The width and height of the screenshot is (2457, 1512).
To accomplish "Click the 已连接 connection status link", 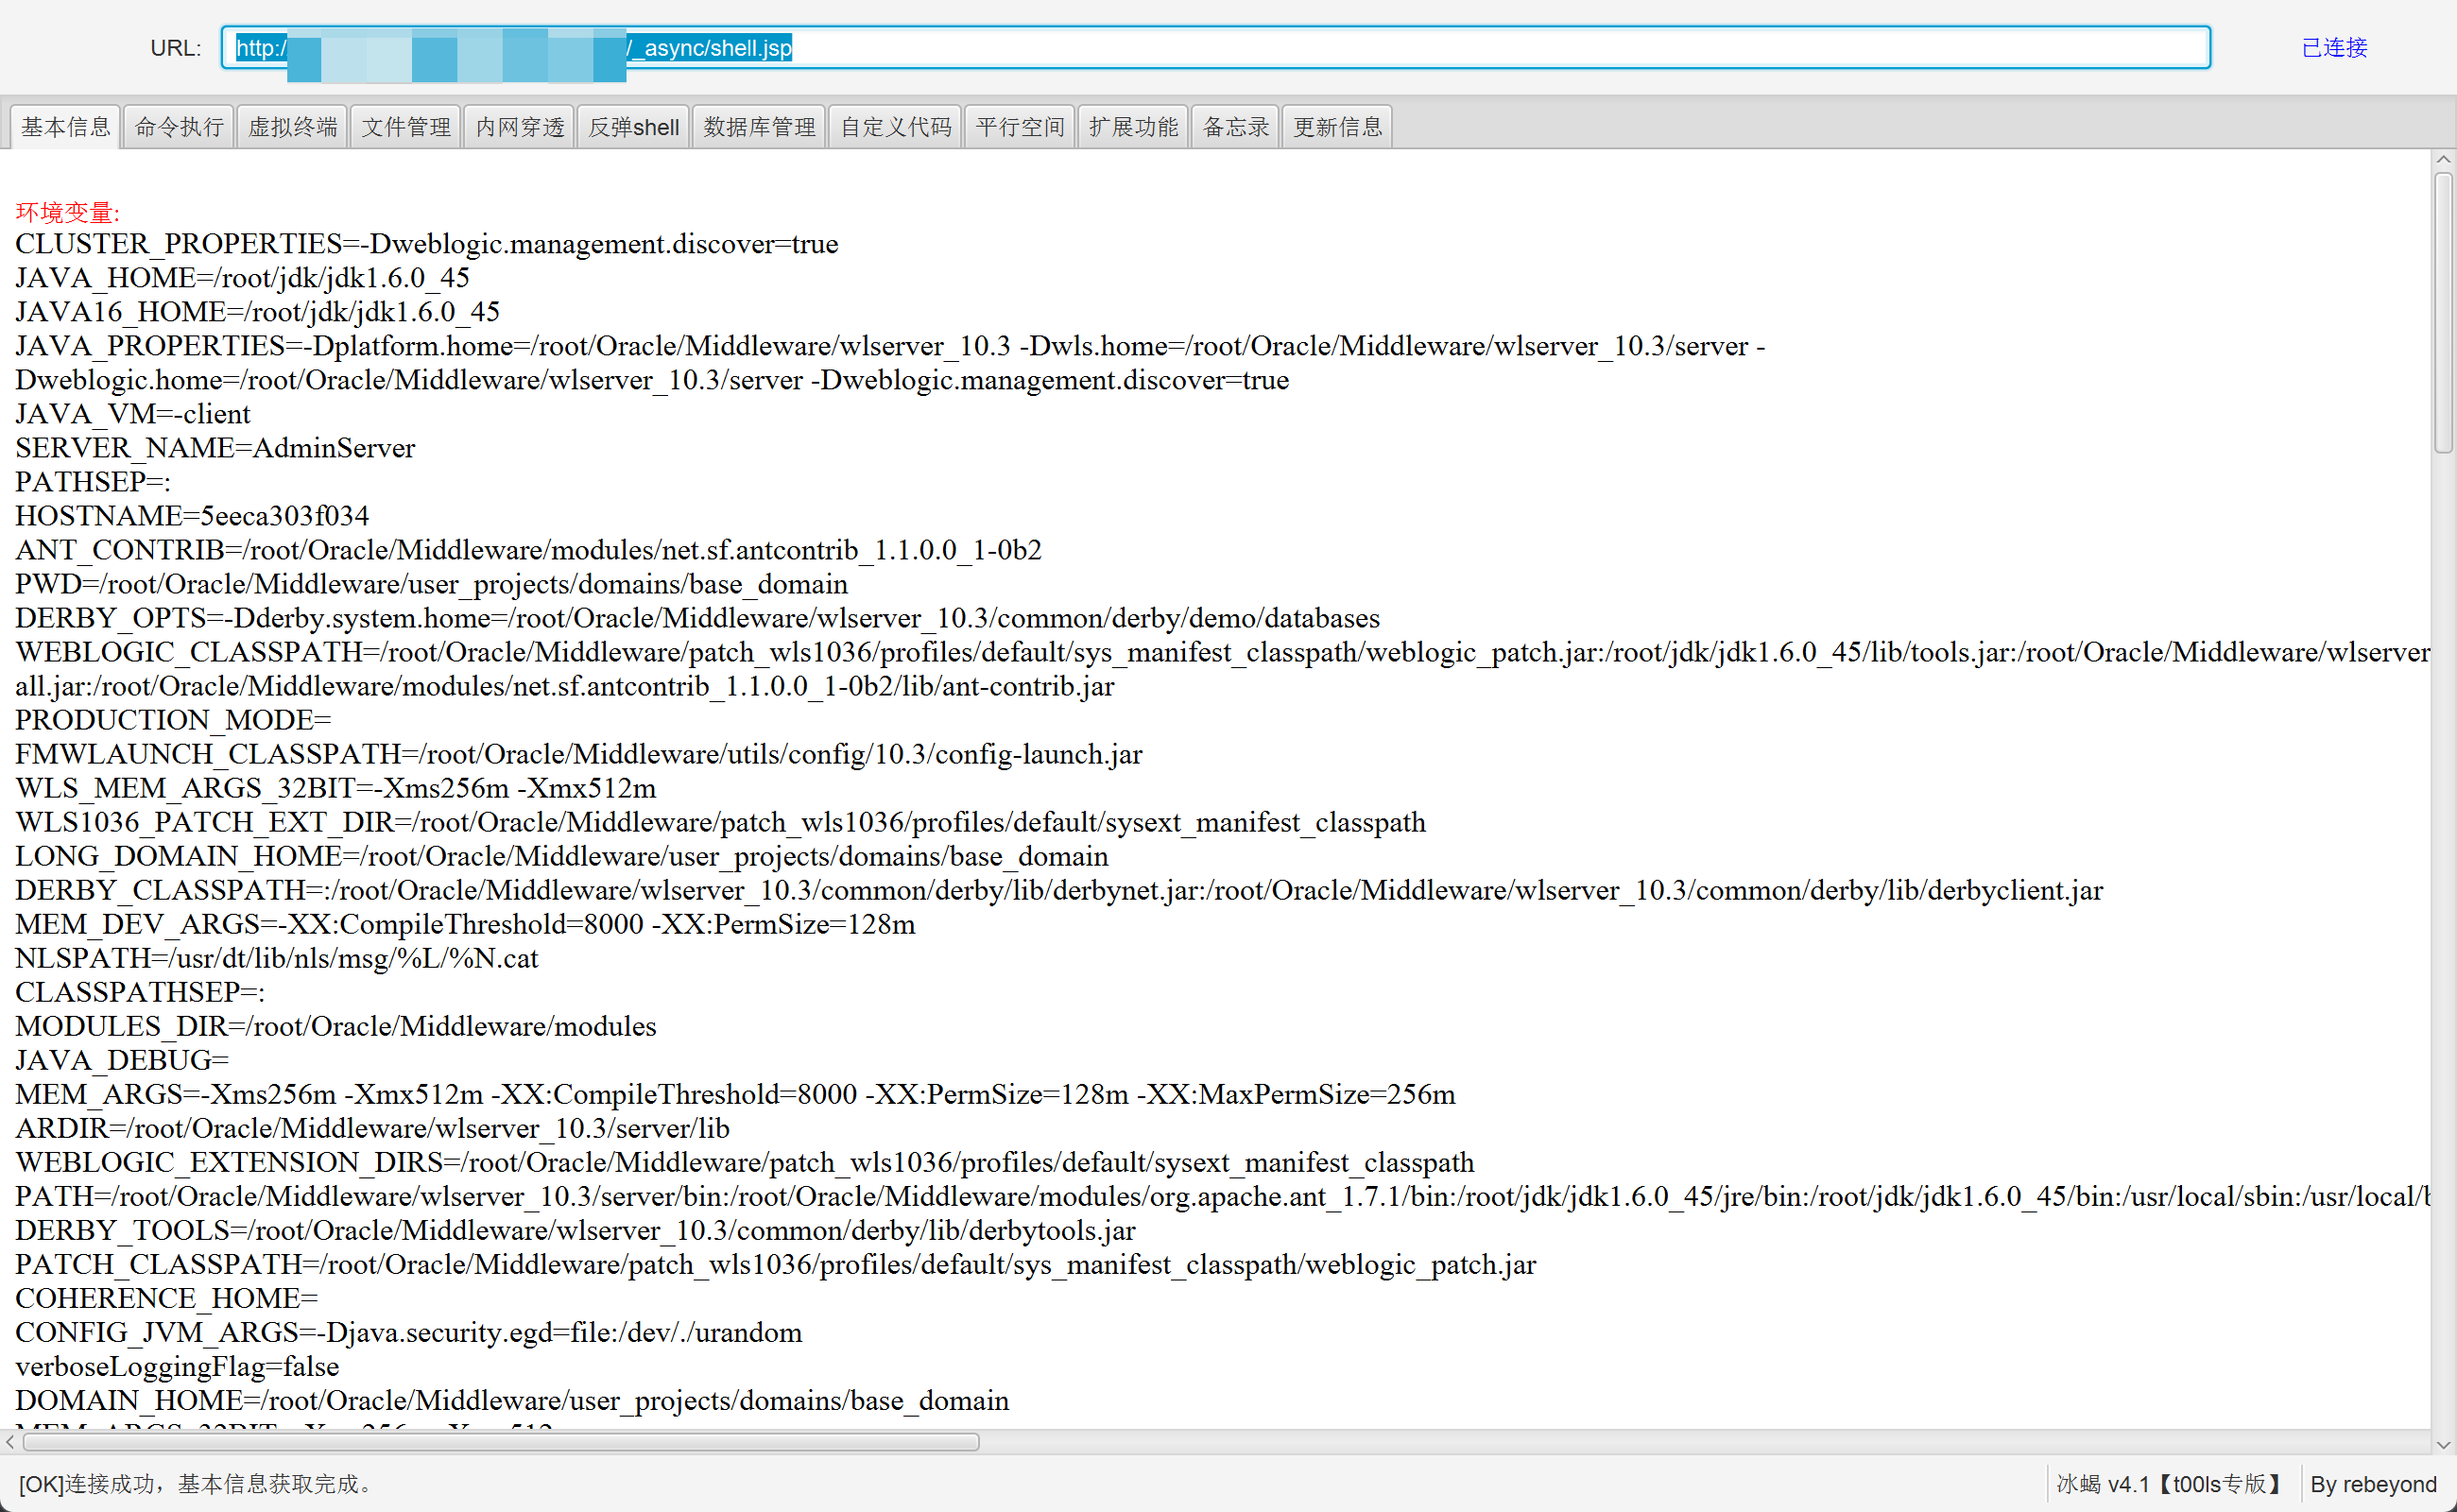I will click(2333, 48).
